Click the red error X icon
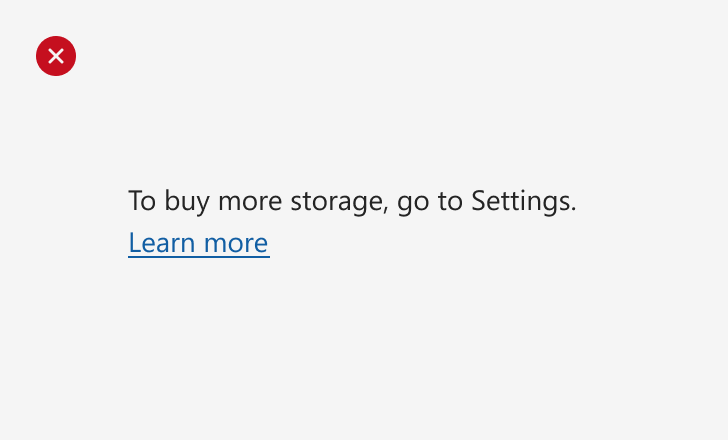This screenshot has height=440, width=728. pos(56,56)
